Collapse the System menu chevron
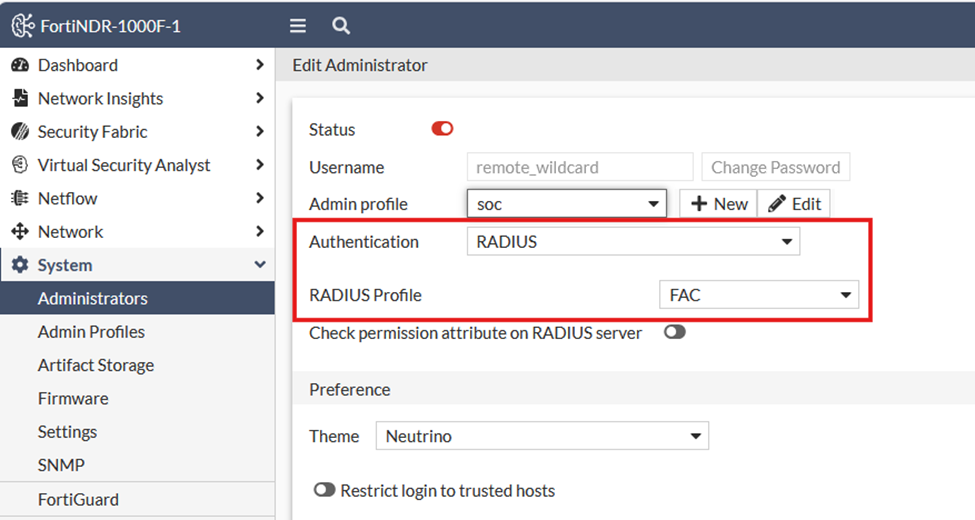 pos(260,264)
